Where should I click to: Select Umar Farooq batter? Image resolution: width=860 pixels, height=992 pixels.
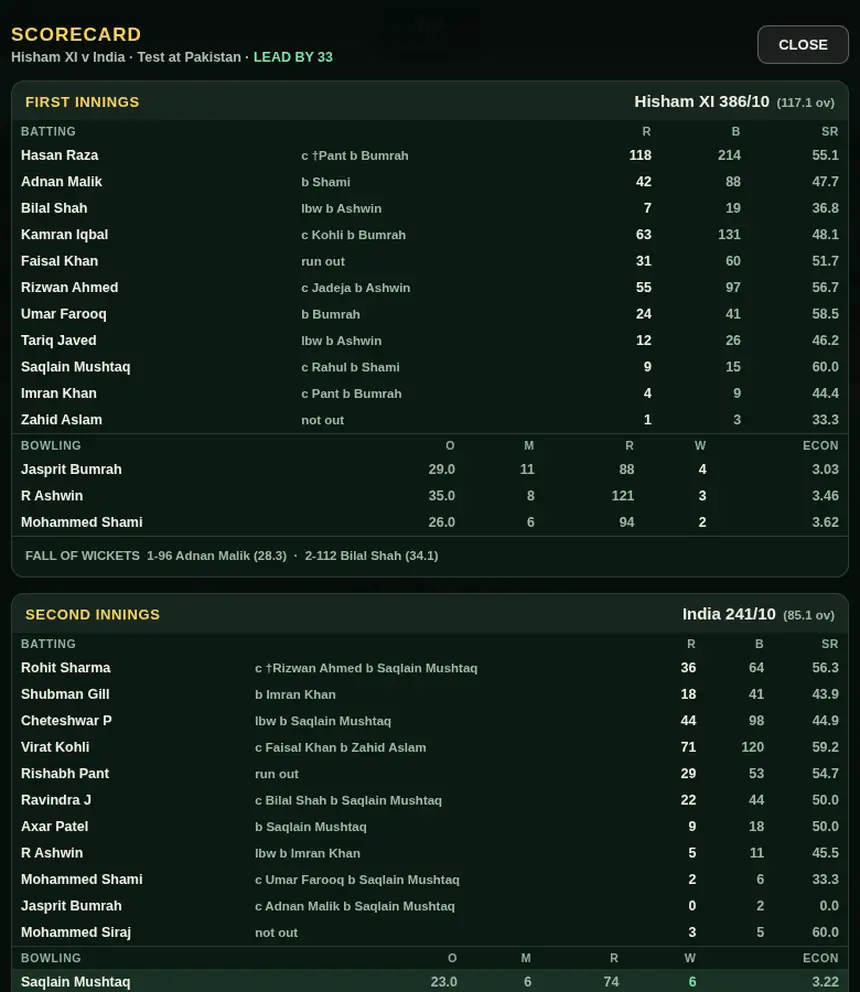pyautogui.click(x=64, y=314)
